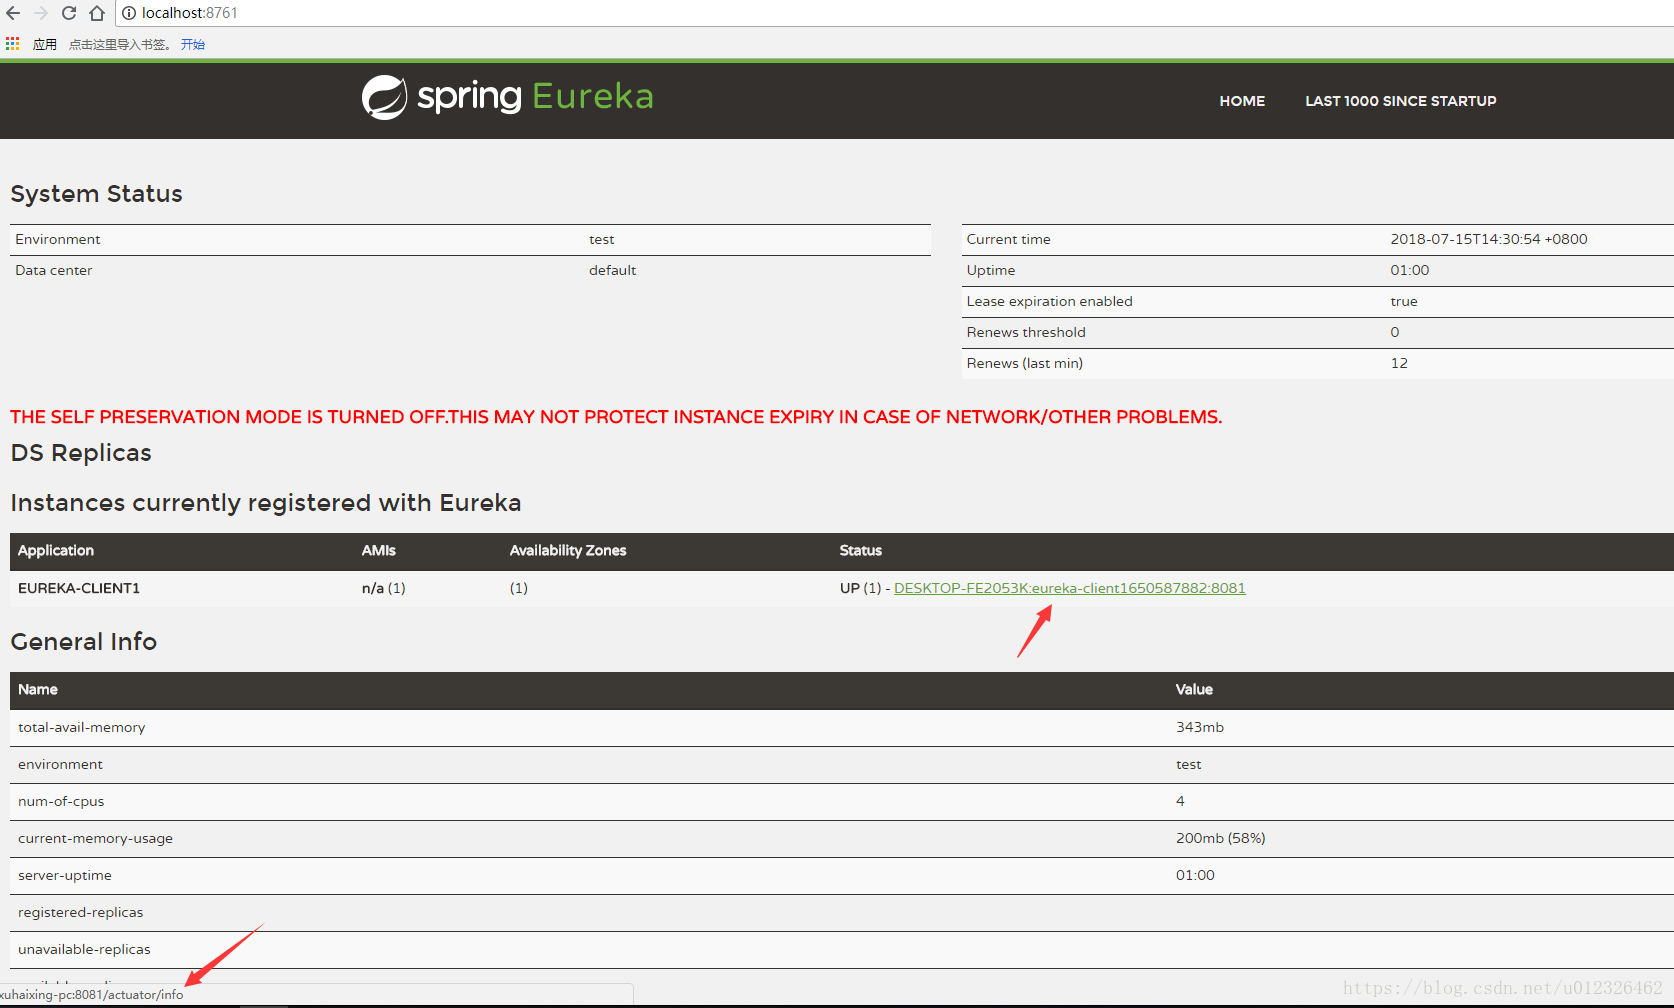Image resolution: width=1674 pixels, height=1008 pixels.
Task: Go back using the browser back arrow
Action: coord(13,13)
